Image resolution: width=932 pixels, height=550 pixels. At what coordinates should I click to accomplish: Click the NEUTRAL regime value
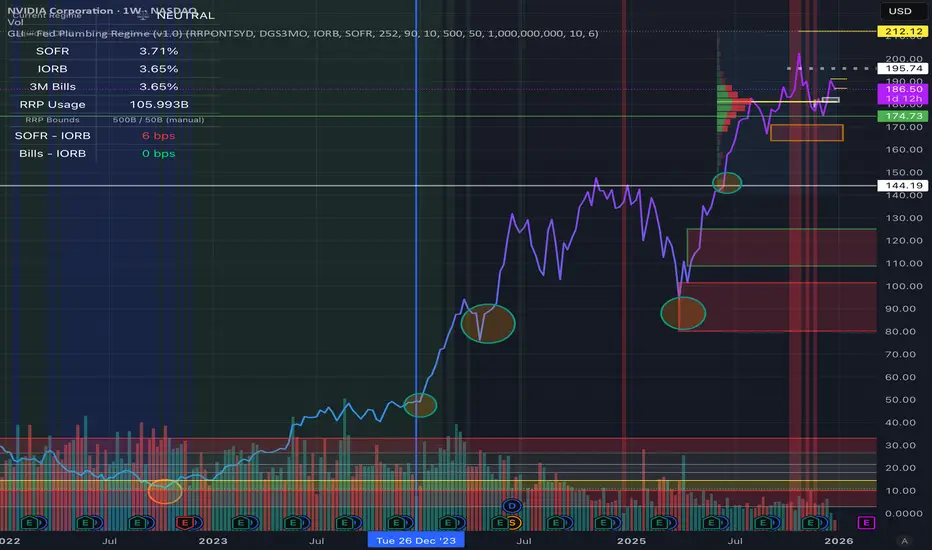pyautogui.click(x=185, y=15)
